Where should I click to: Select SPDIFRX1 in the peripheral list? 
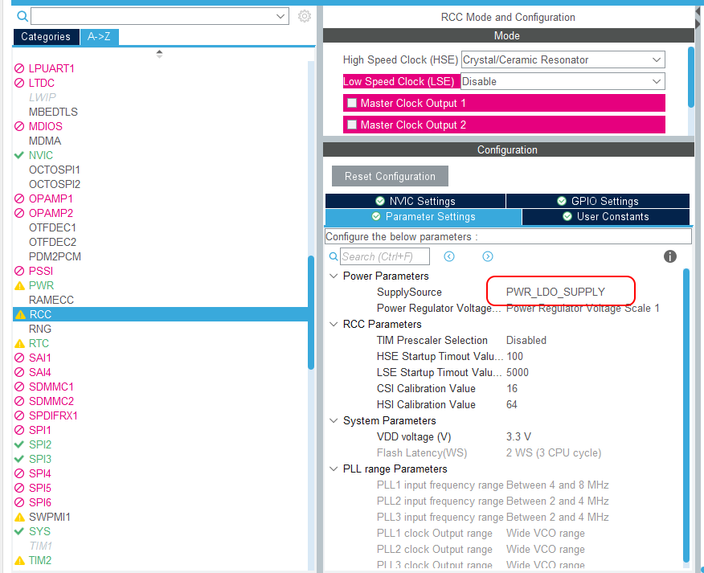click(53, 416)
